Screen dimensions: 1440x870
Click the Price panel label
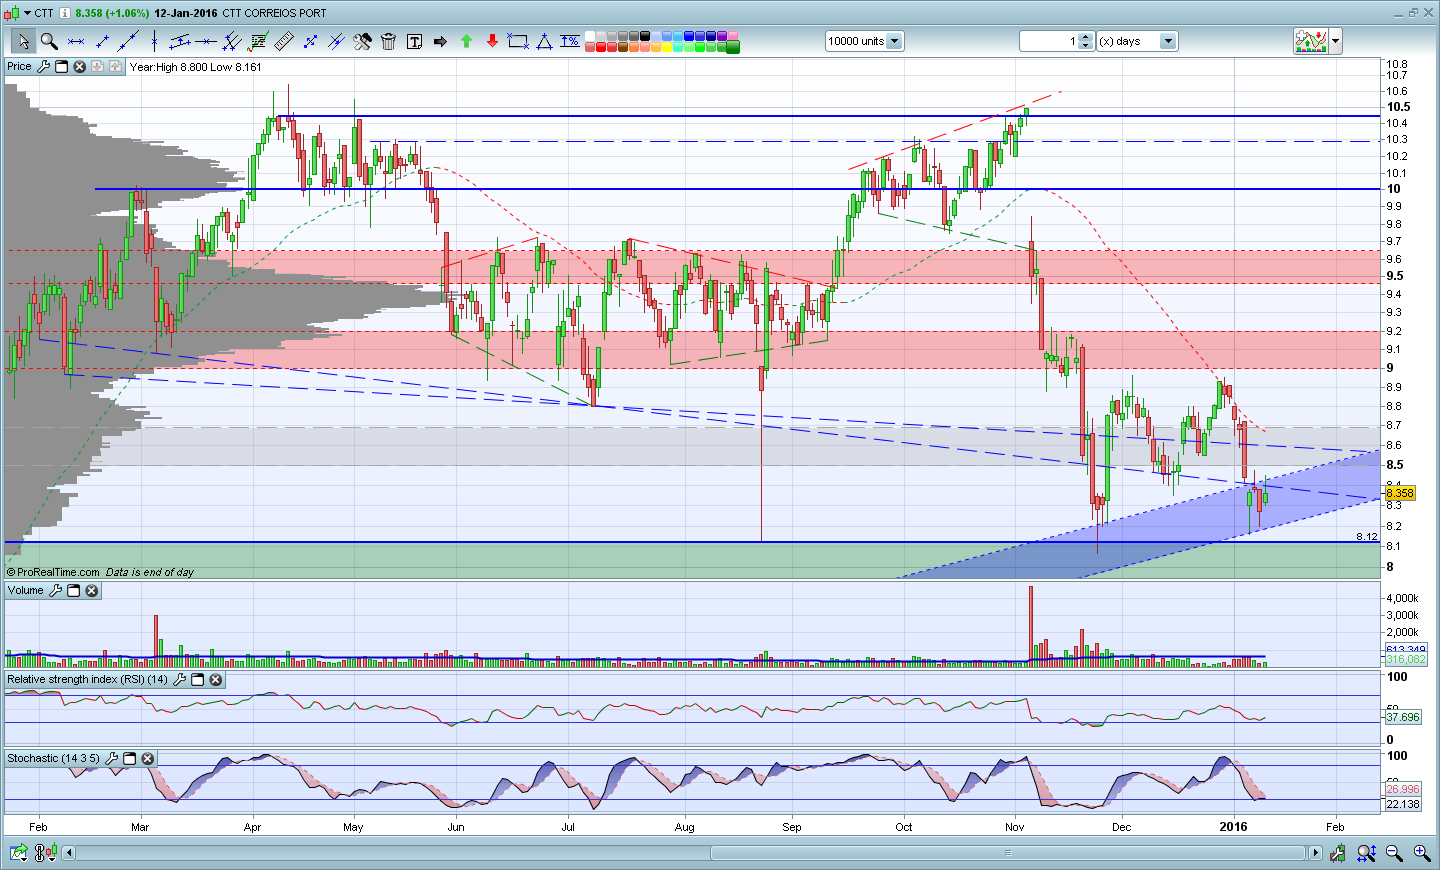(x=20, y=66)
